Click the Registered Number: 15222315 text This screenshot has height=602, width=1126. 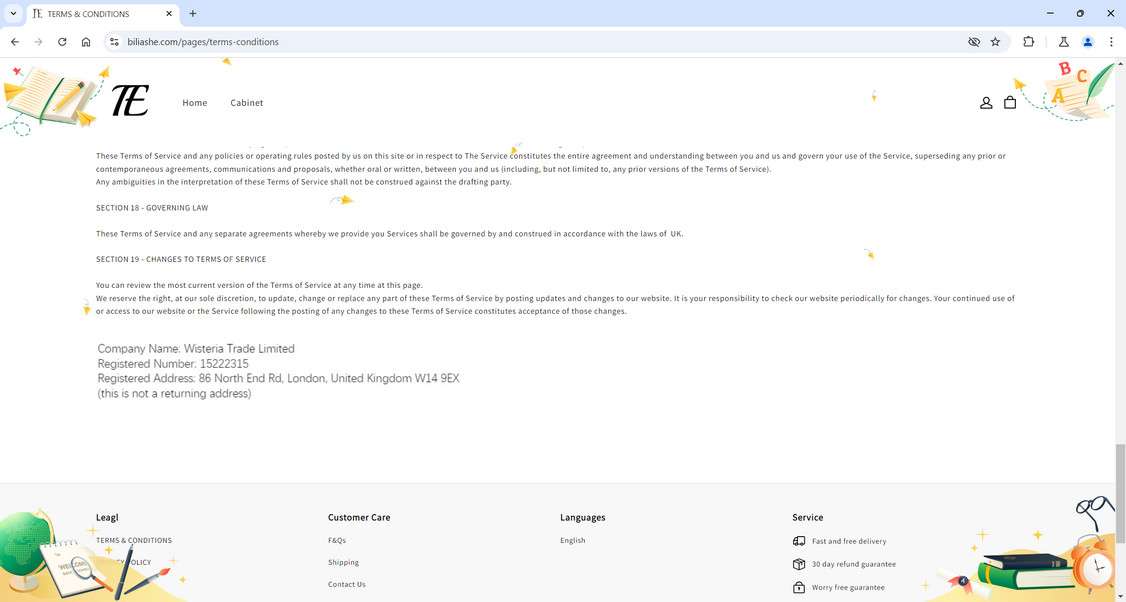(x=173, y=363)
